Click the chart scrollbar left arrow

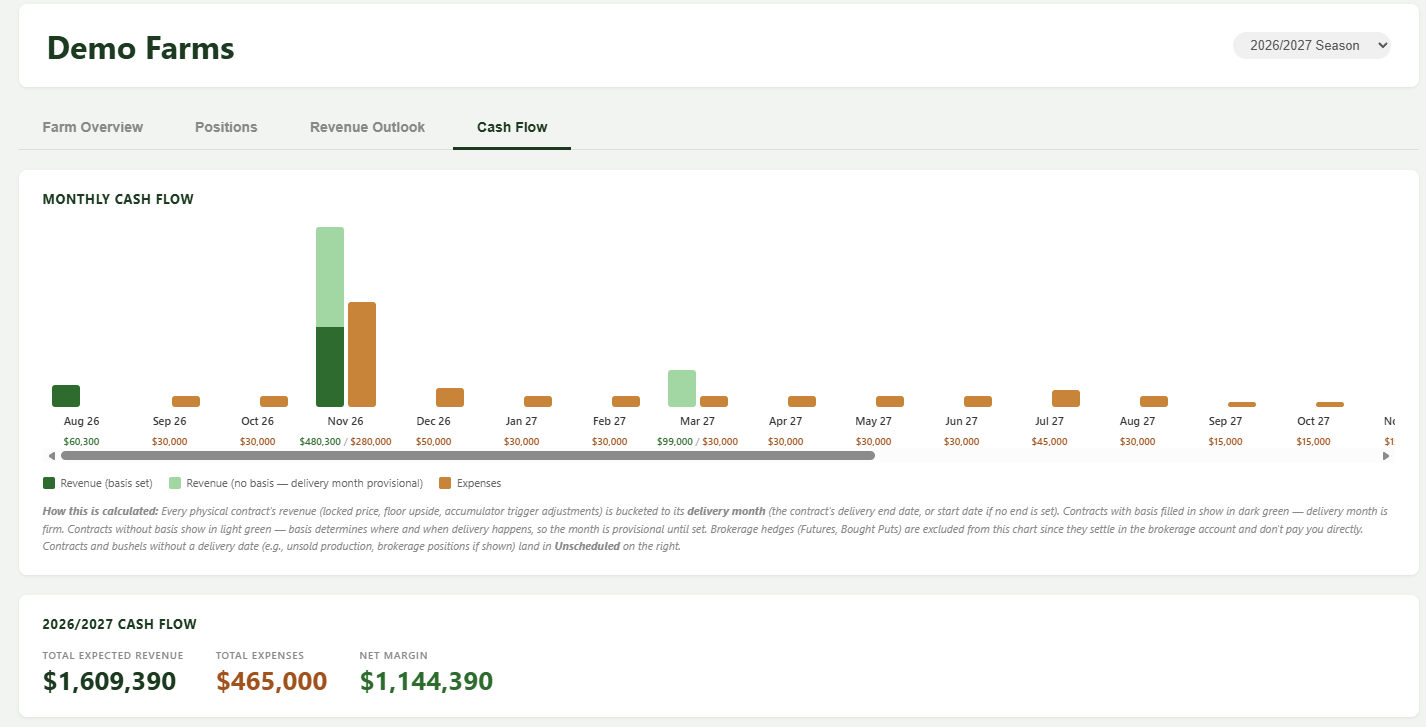coord(51,456)
